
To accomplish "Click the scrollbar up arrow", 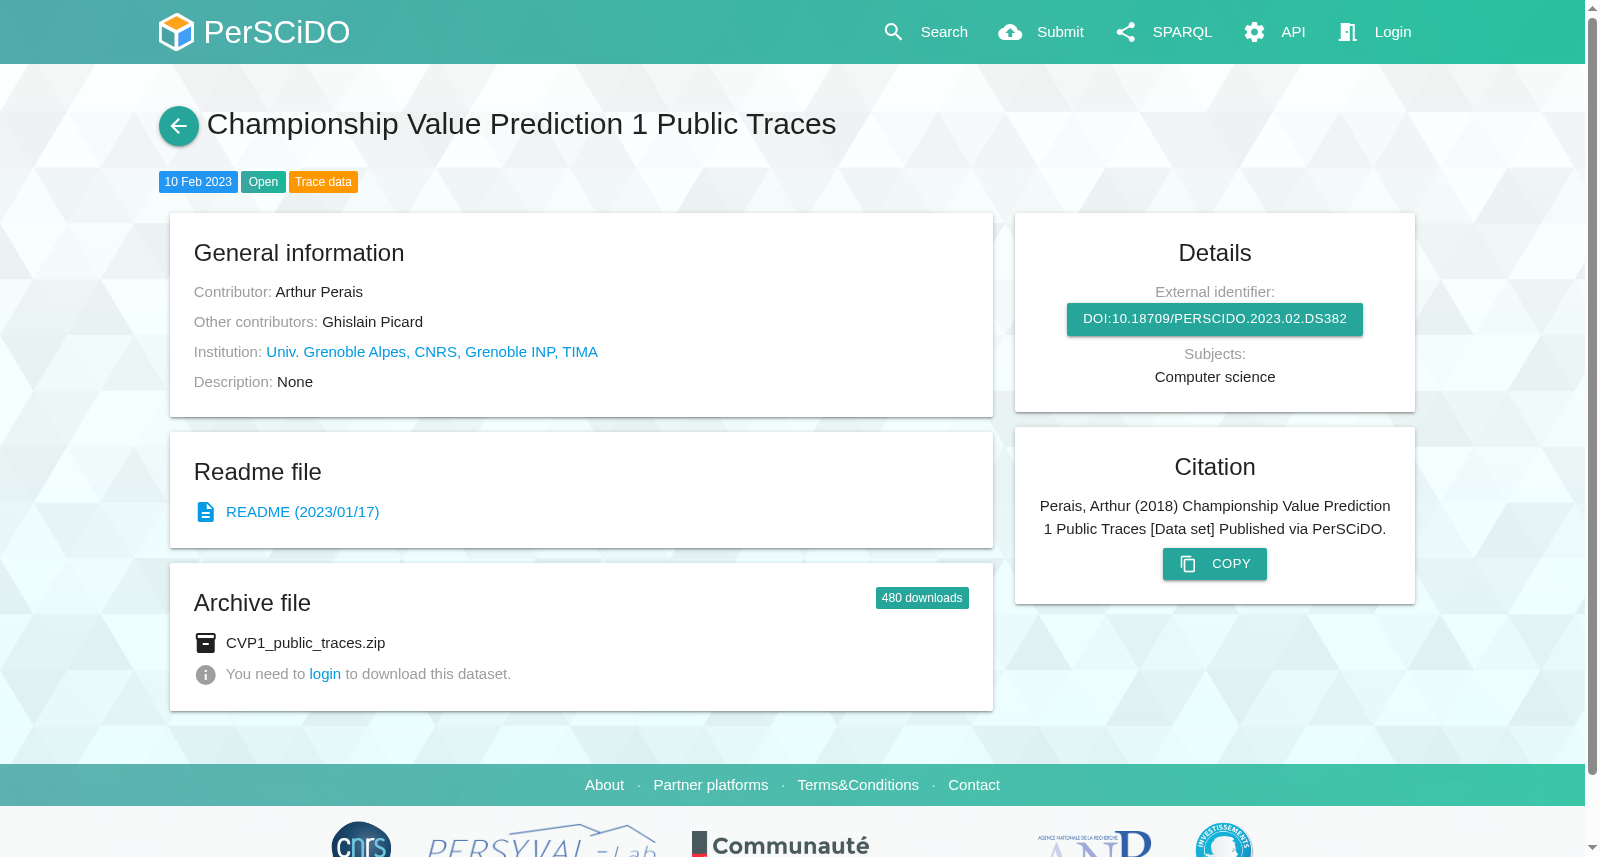I will pyautogui.click(x=1592, y=8).
